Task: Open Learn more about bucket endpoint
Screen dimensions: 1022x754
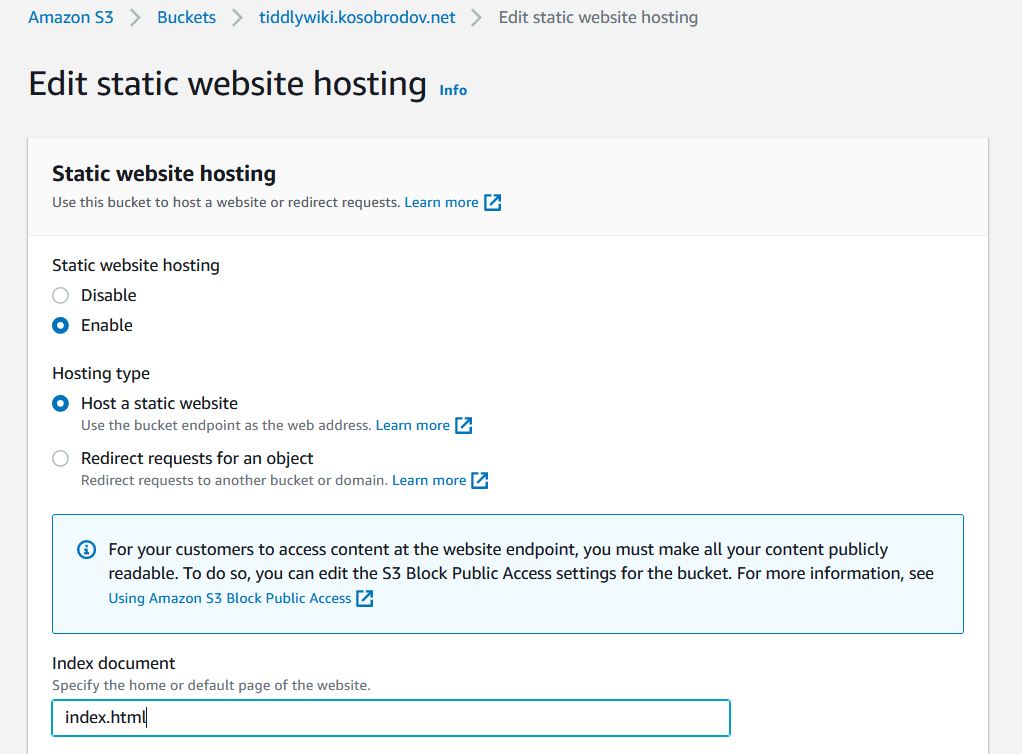Action: pyautogui.click(x=413, y=425)
